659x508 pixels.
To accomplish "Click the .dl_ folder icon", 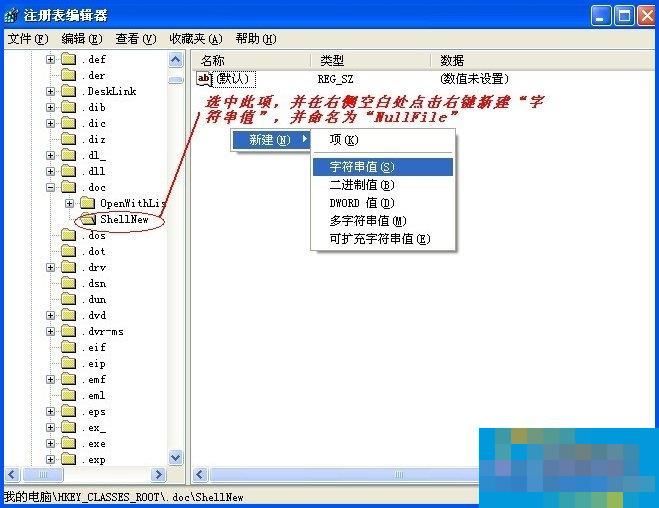I will (69, 155).
